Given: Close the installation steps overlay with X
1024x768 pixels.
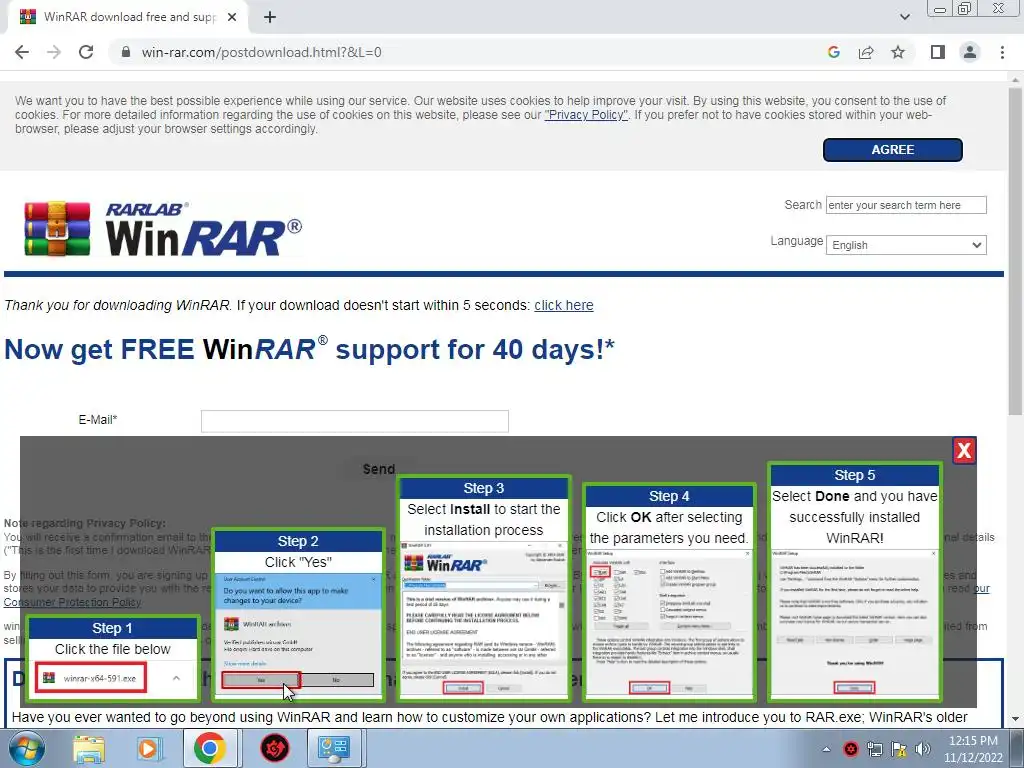Looking at the screenshot, I should coord(964,451).
